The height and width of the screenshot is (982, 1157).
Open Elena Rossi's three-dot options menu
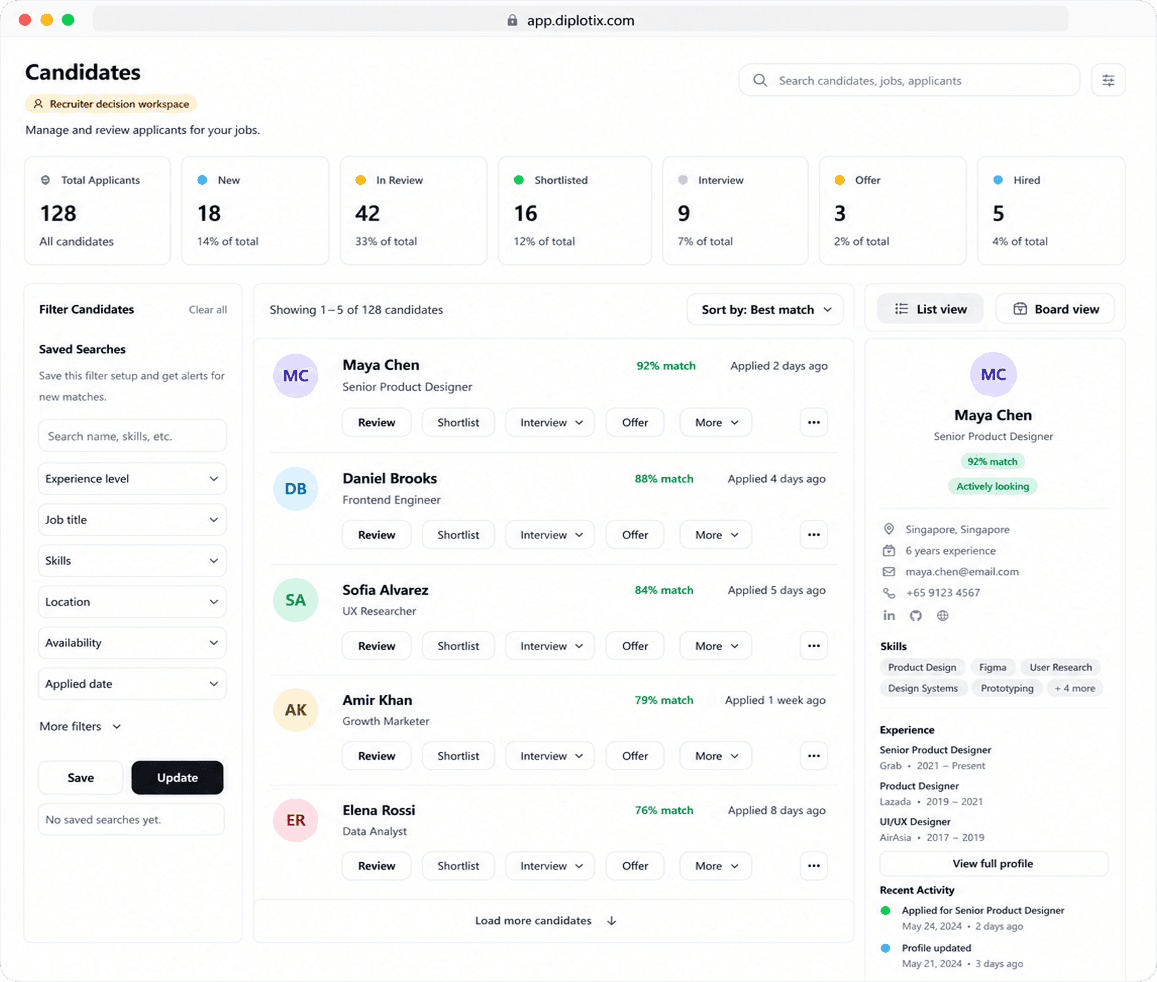pos(814,866)
